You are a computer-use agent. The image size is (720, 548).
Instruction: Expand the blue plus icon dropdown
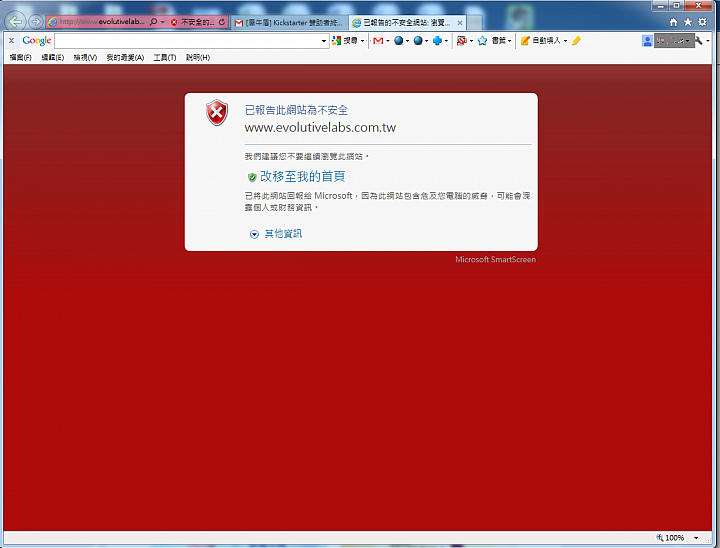pos(446,41)
